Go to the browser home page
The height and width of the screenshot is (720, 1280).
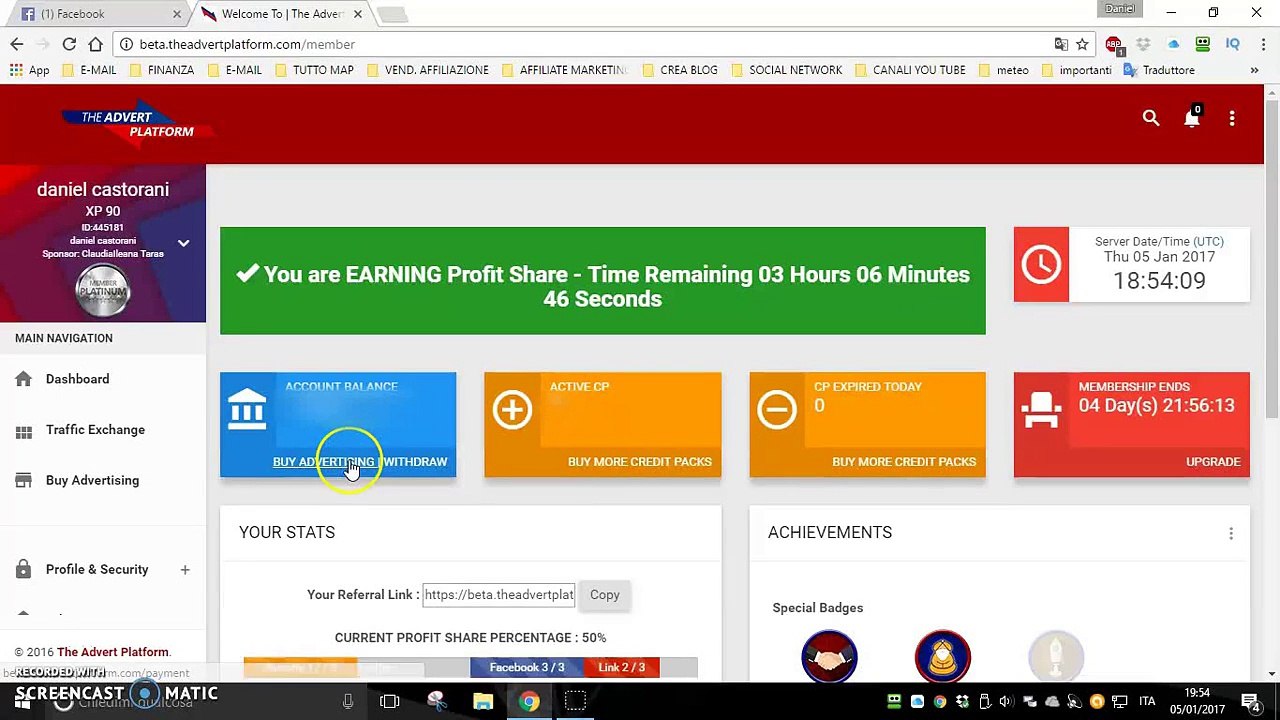pyautogui.click(x=95, y=44)
